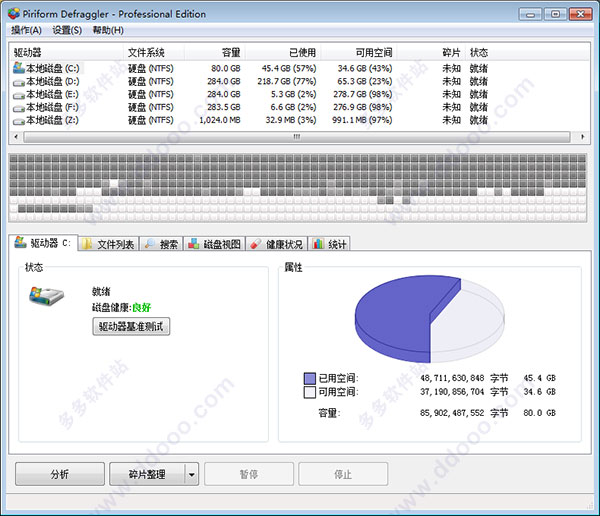
Task: Switch to the 健康状况 tab
Action: coord(276,244)
